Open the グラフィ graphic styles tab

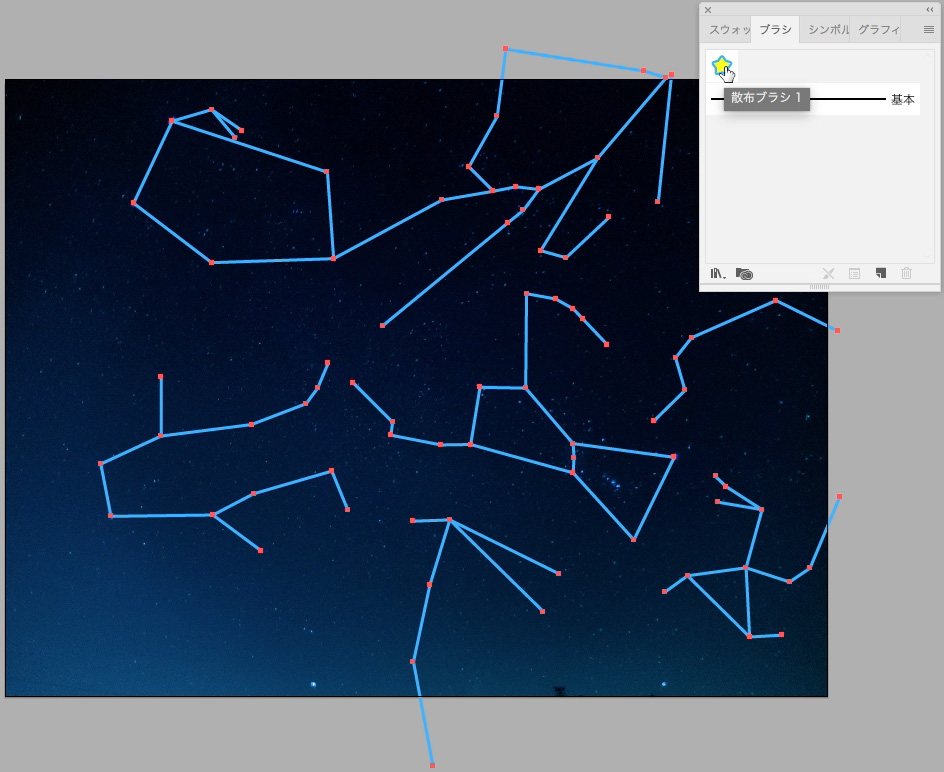[878, 30]
